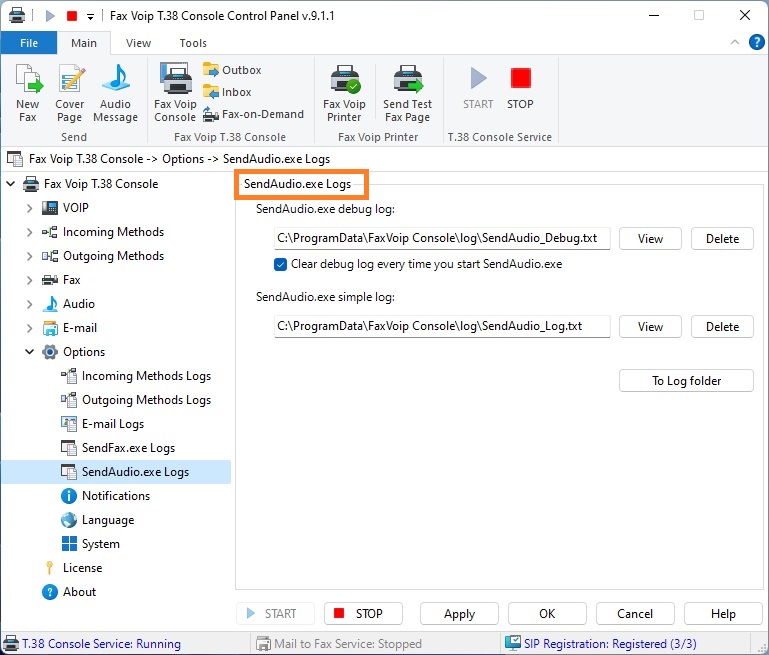Click the Apply button
This screenshot has width=769, height=655.
coord(460,613)
